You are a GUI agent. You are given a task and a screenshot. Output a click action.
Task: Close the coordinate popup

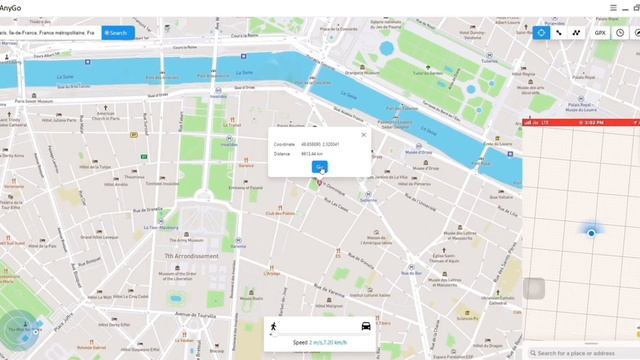point(364,135)
